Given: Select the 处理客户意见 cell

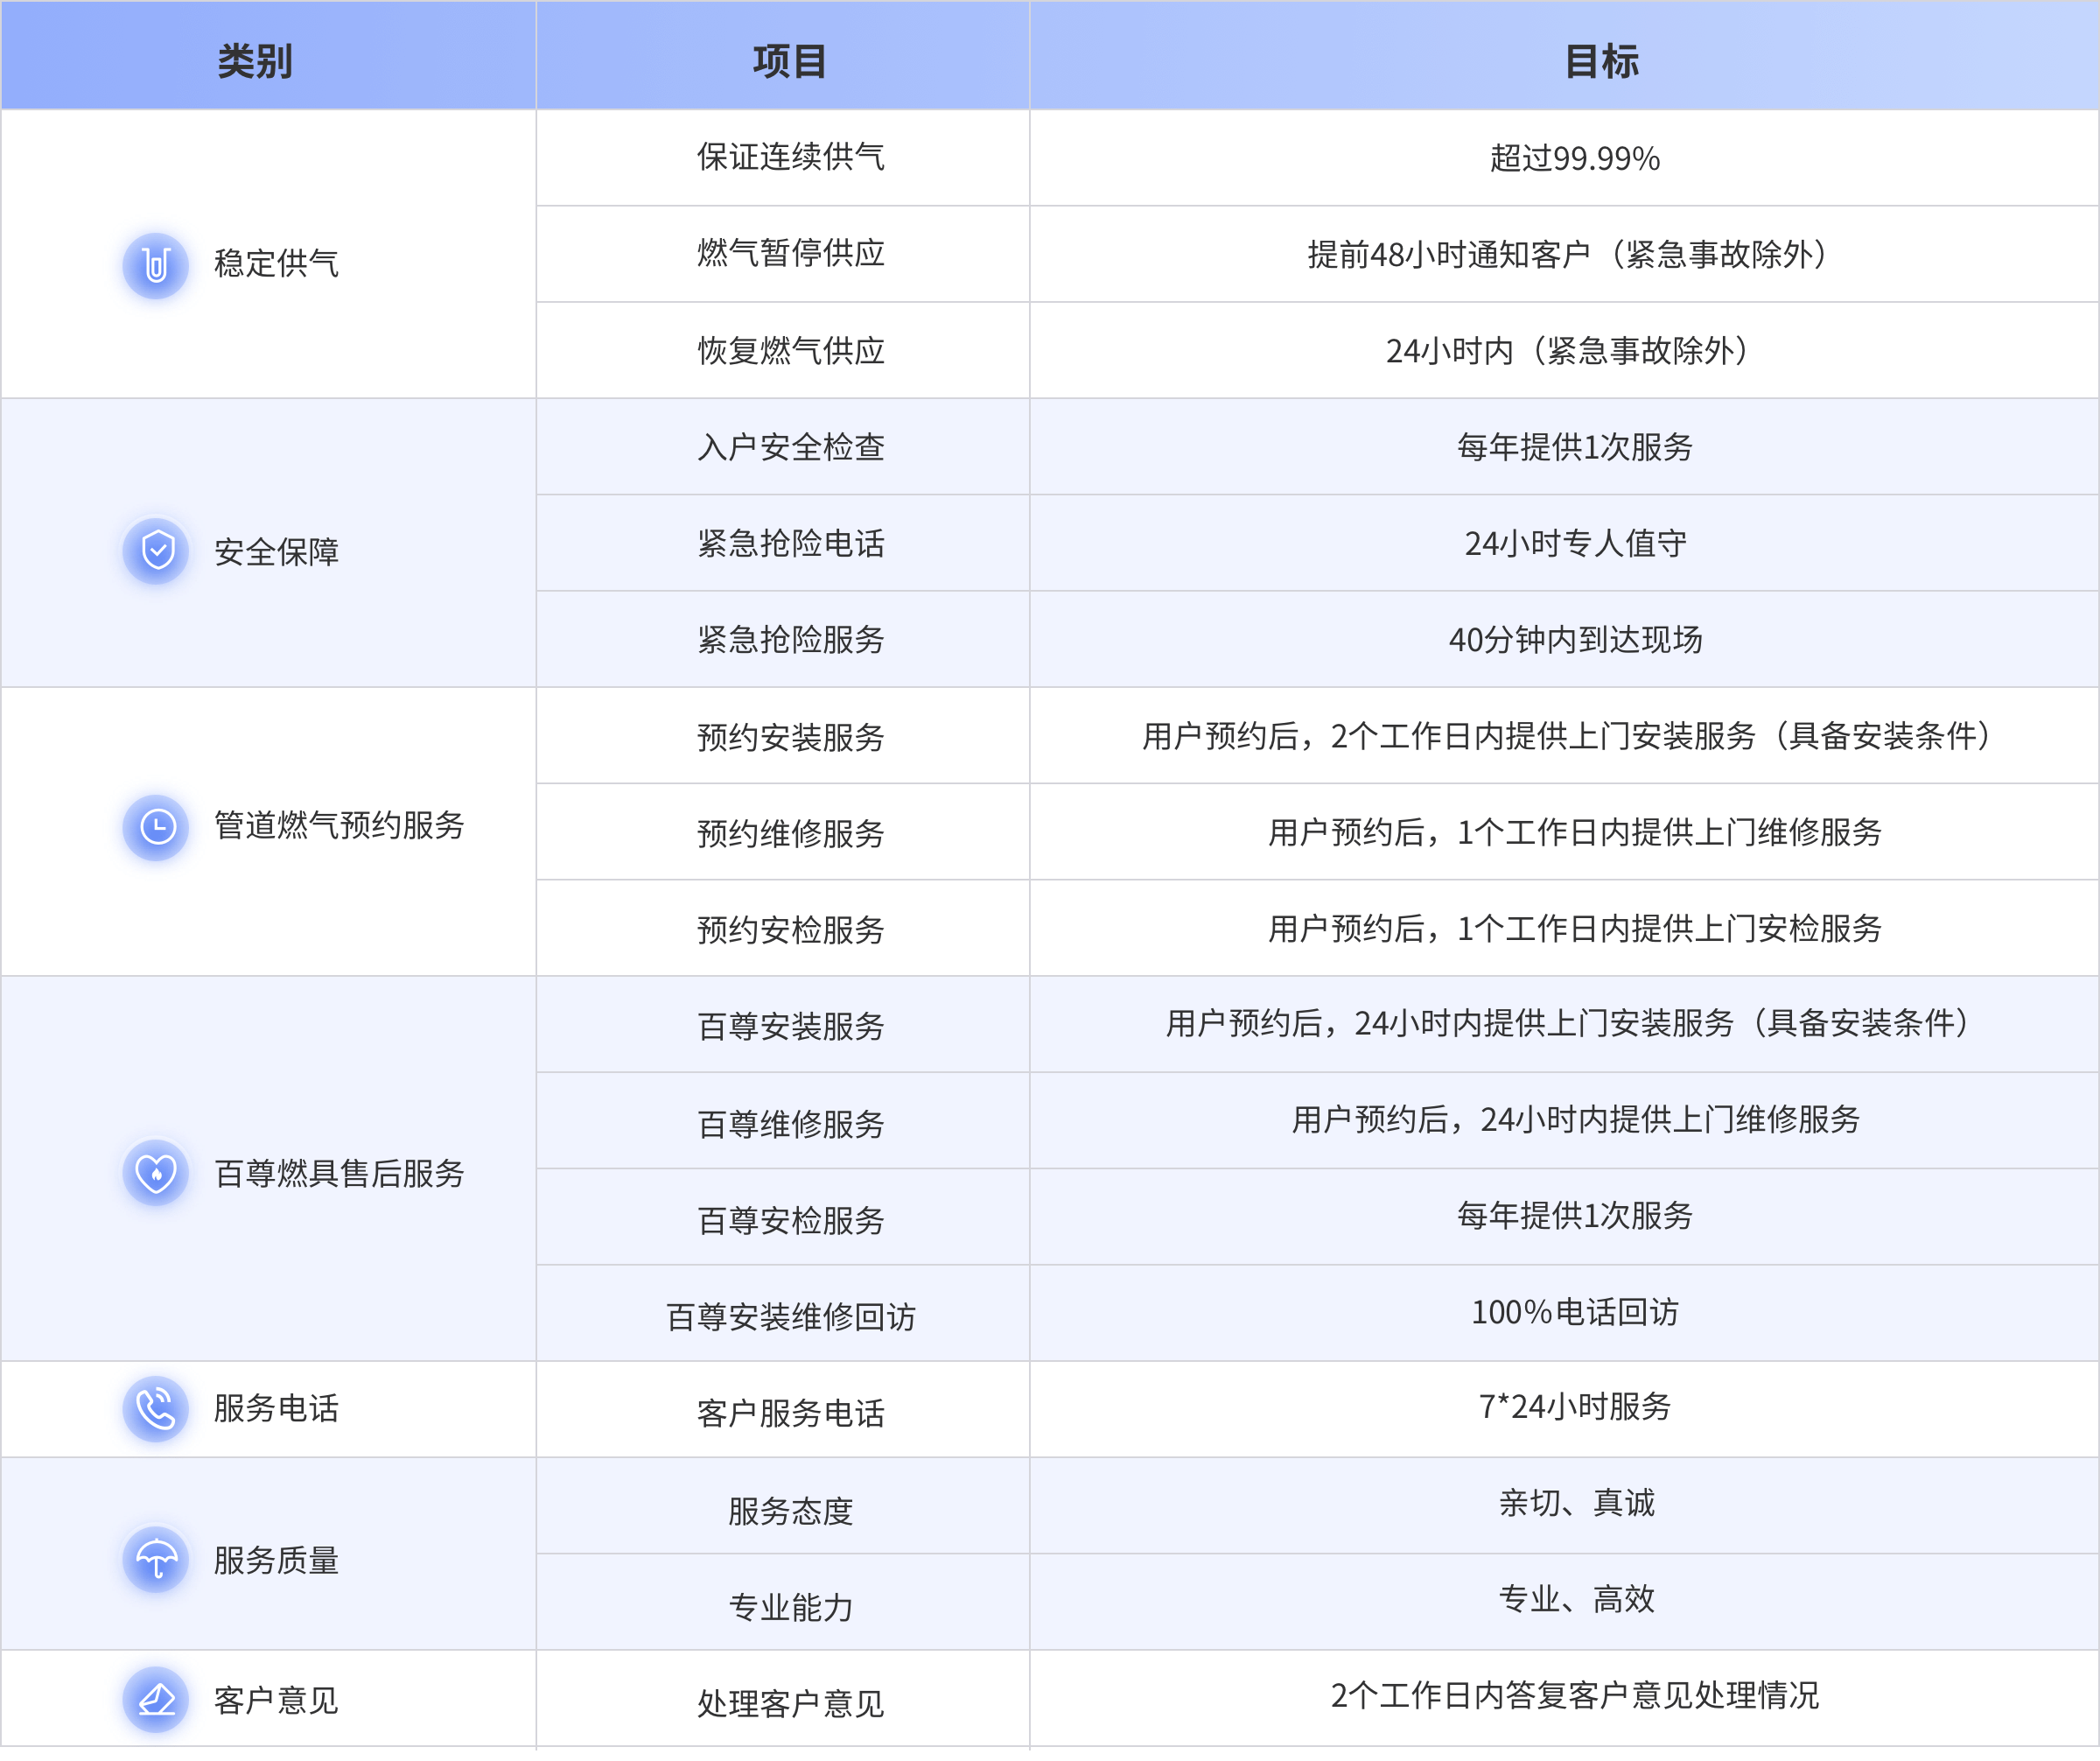Looking at the screenshot, I should click(783, 1699).
